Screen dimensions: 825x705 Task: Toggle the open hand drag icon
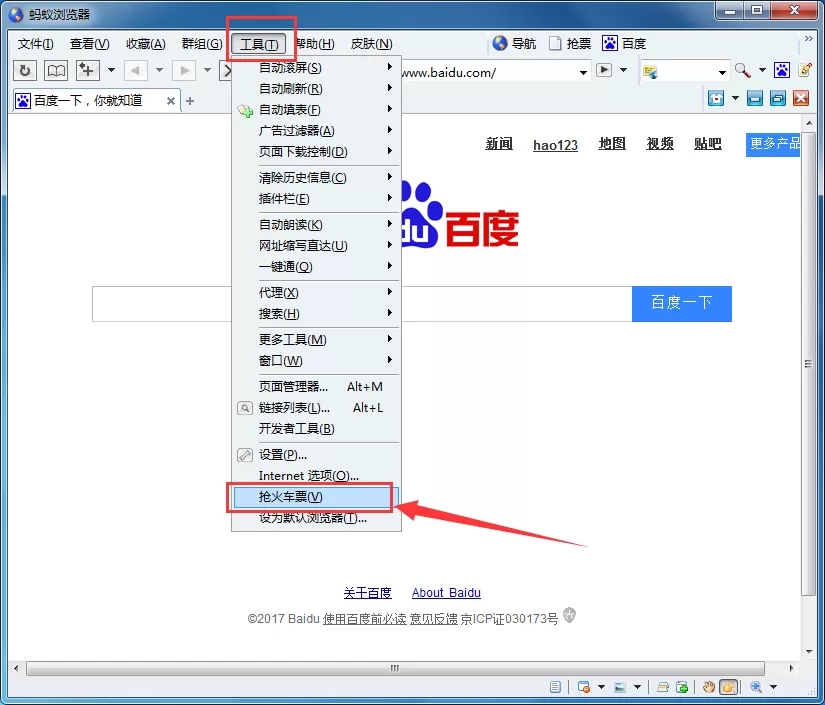[x=709, y=687]
